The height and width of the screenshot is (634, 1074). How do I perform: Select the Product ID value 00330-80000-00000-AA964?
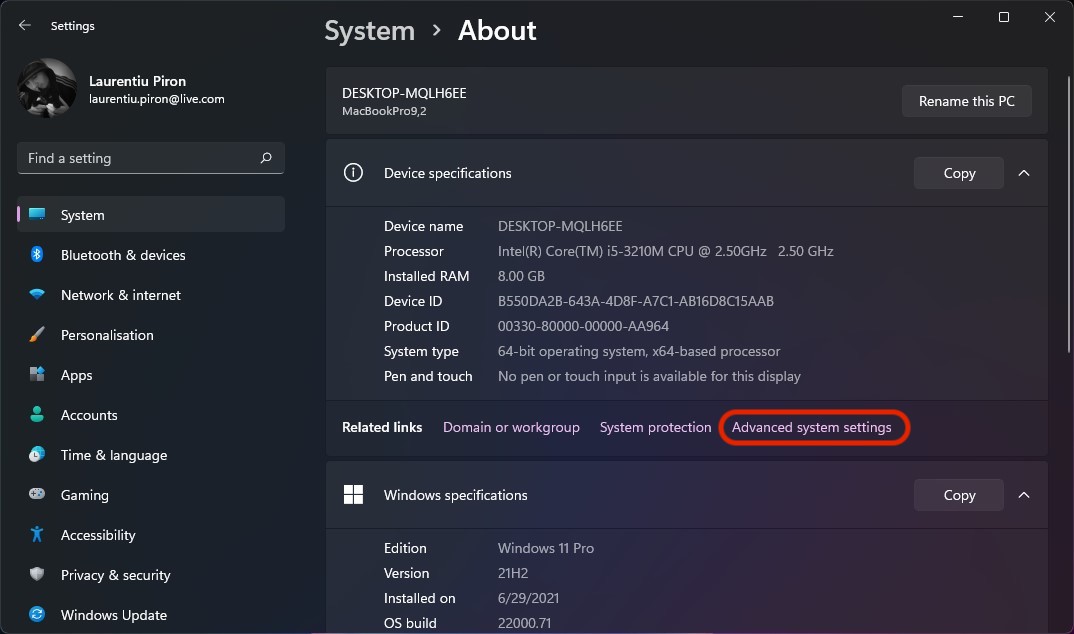pos(583,326)
